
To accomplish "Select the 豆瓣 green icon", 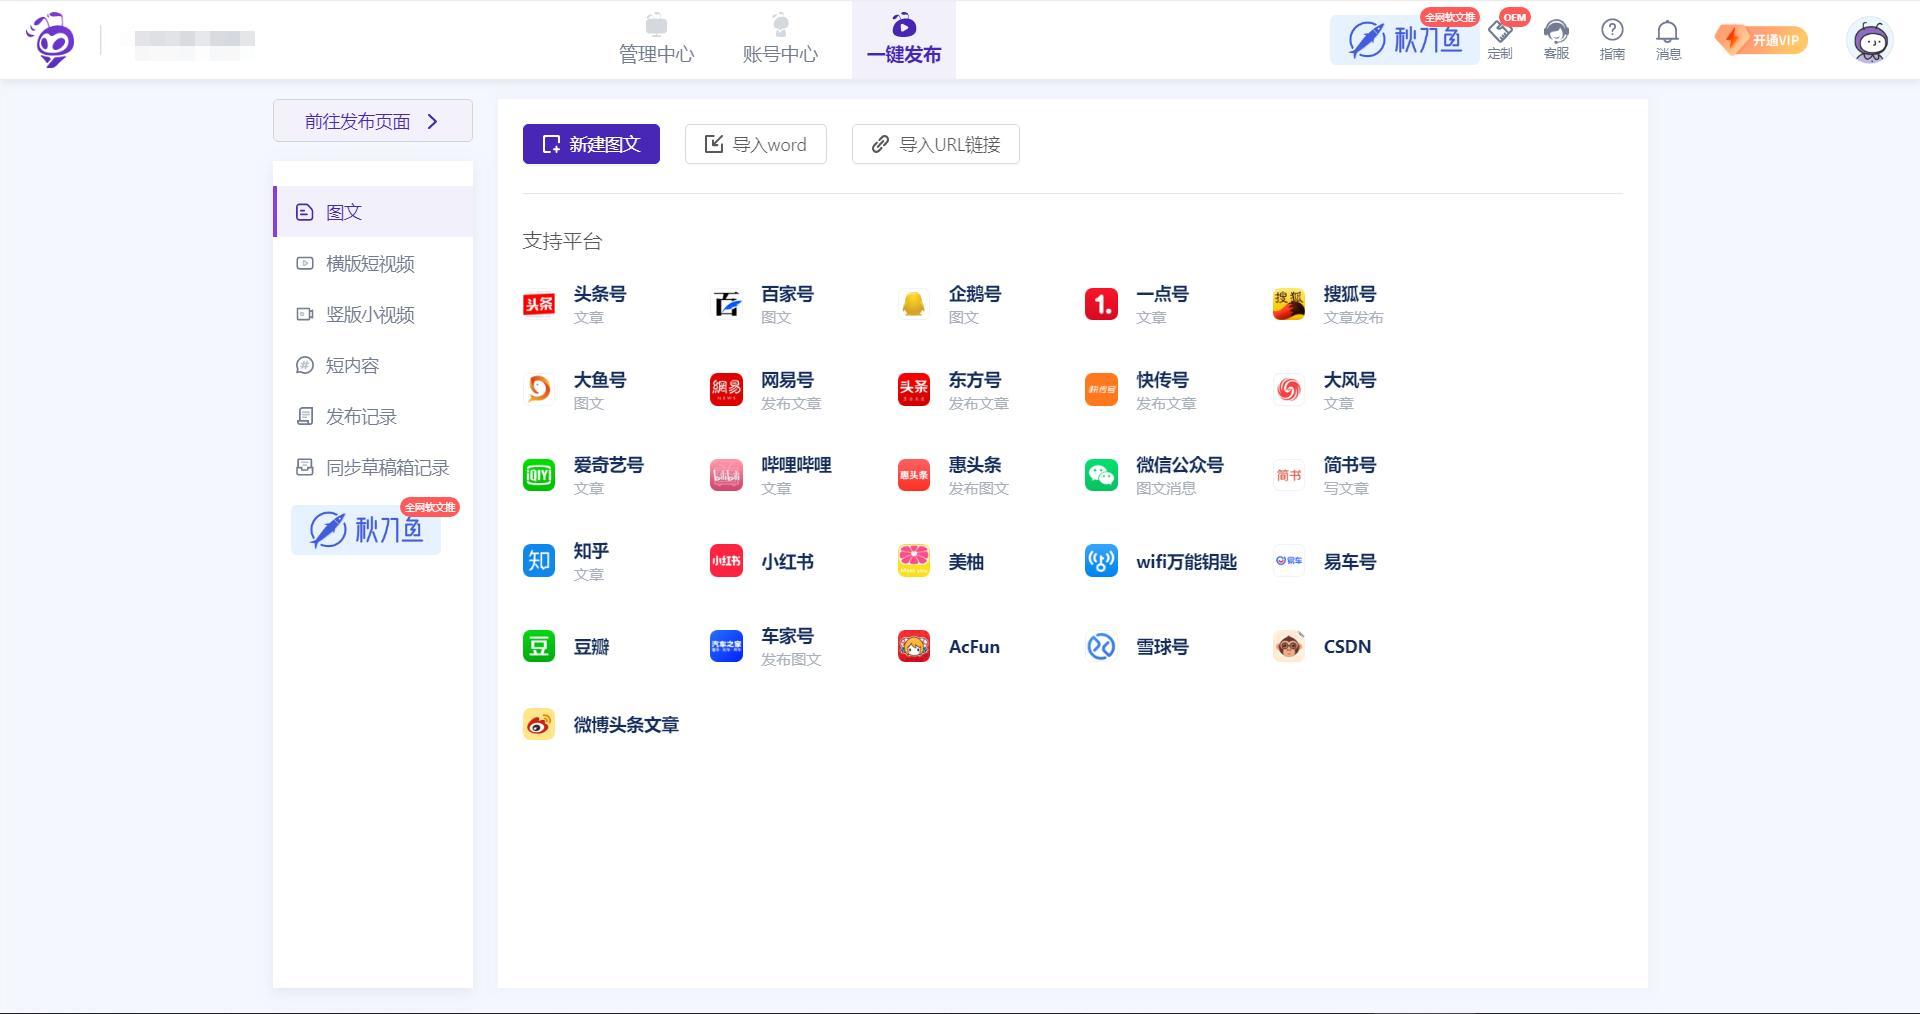I will click(x=539, y=646).
